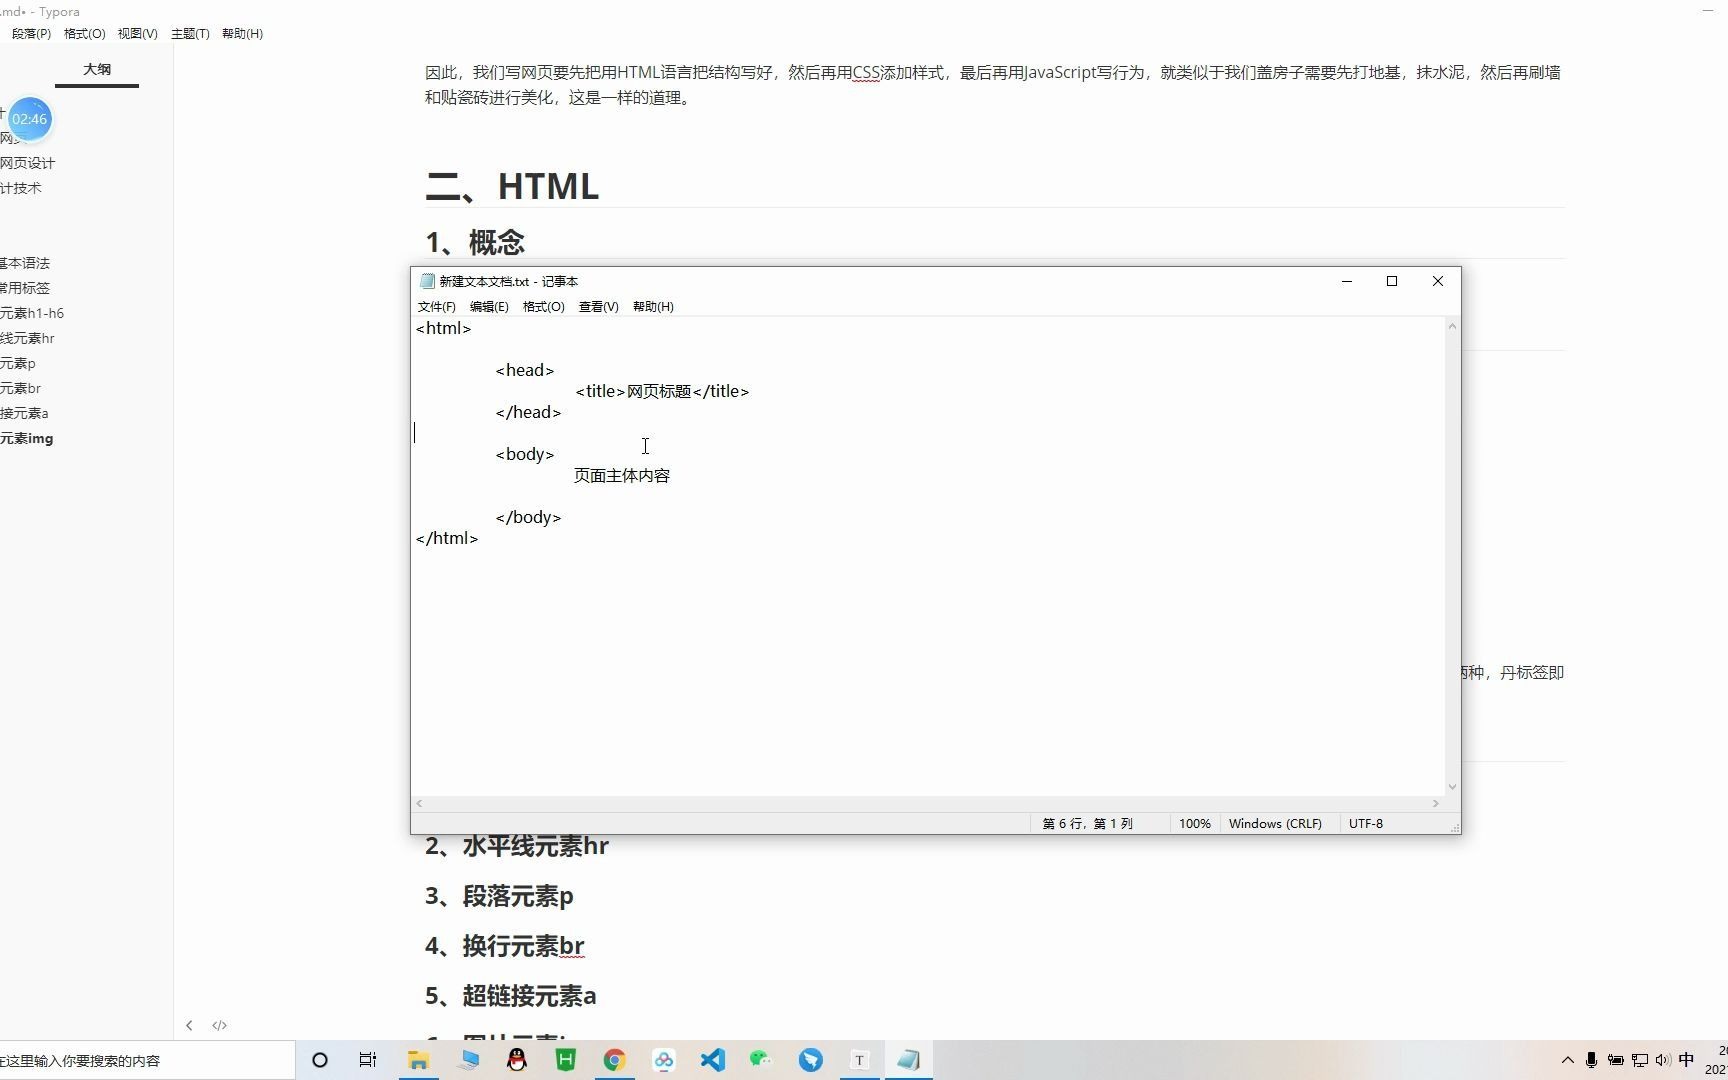Open Typora 主题(T) menu
This screenshot has width=1728, height=1080.
click(x=190, y=34)
